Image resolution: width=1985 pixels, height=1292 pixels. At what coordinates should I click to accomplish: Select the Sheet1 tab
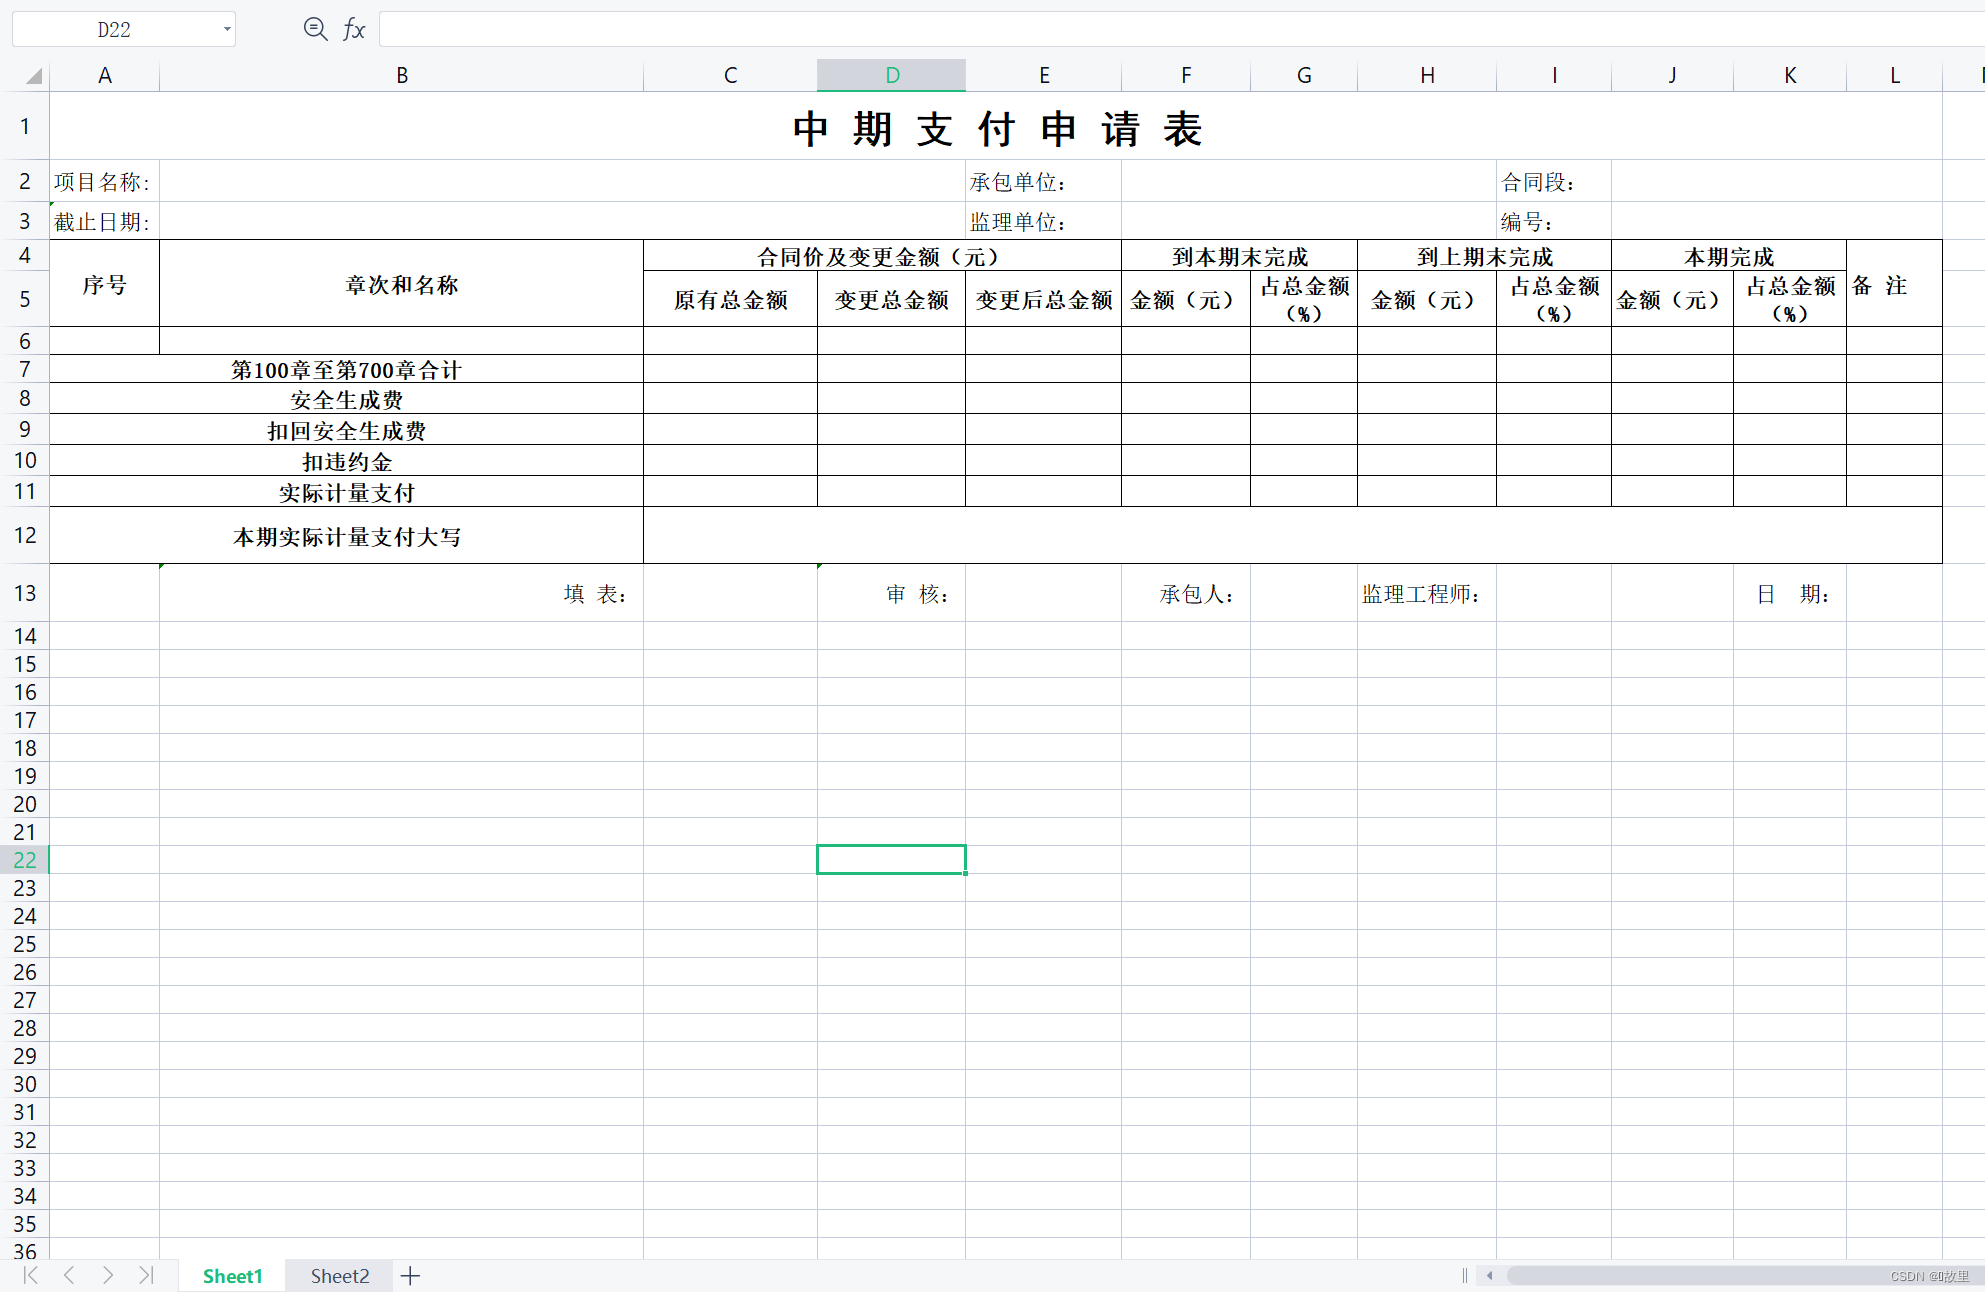pos(232,1276)
